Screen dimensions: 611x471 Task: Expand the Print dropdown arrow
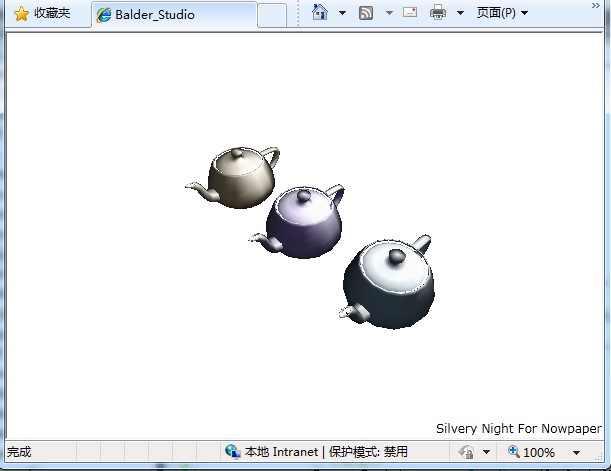click(460, 13)
